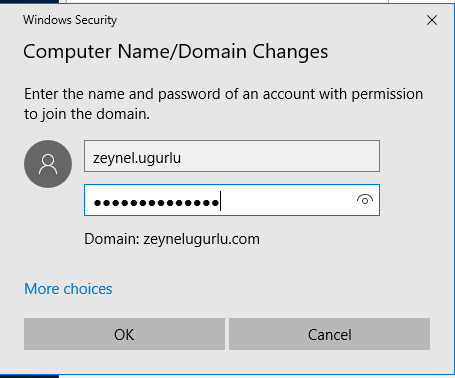Dismiss the dialog with Cancel button

pos(329,334)
